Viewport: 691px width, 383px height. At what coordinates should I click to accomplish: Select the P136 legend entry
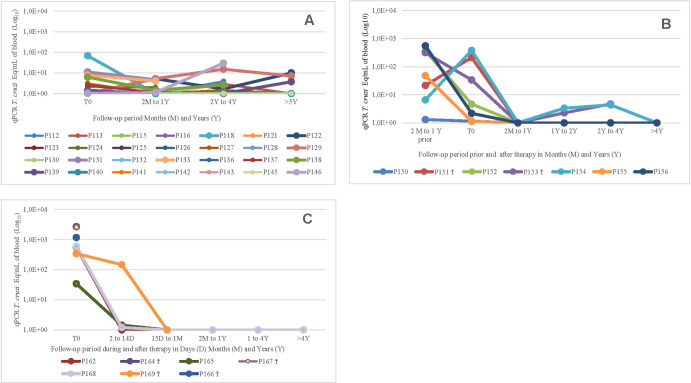(216, 160)
